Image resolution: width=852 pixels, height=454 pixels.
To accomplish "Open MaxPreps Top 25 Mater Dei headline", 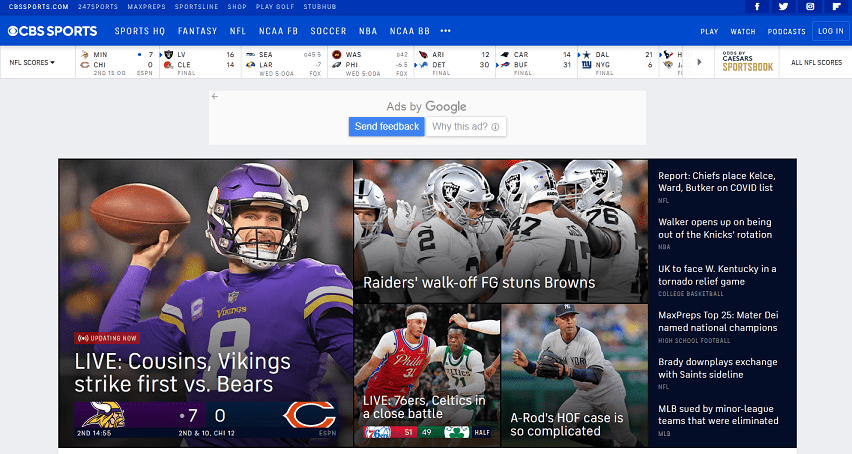I will coord(718,321).
